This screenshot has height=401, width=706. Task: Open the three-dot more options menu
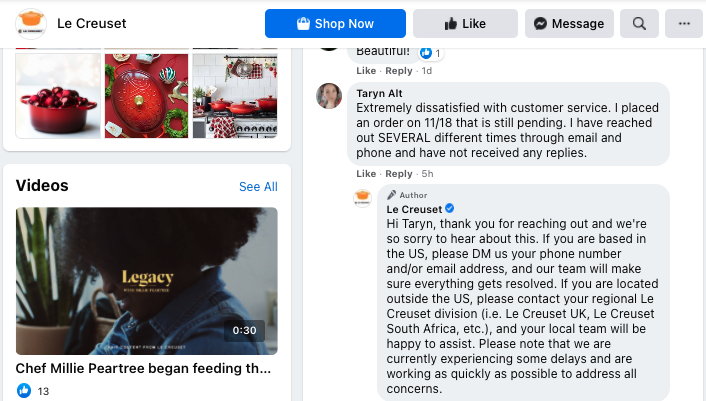pos(684,23)
